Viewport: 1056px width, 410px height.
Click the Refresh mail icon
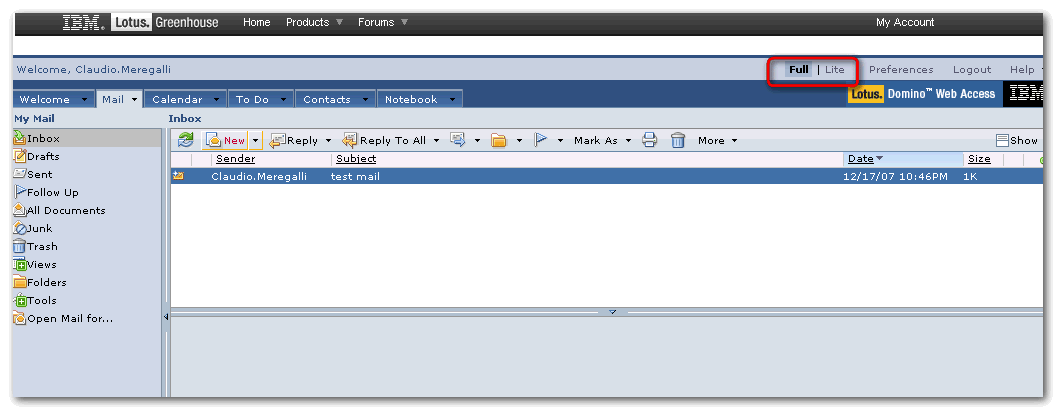(x=185, y=140)
